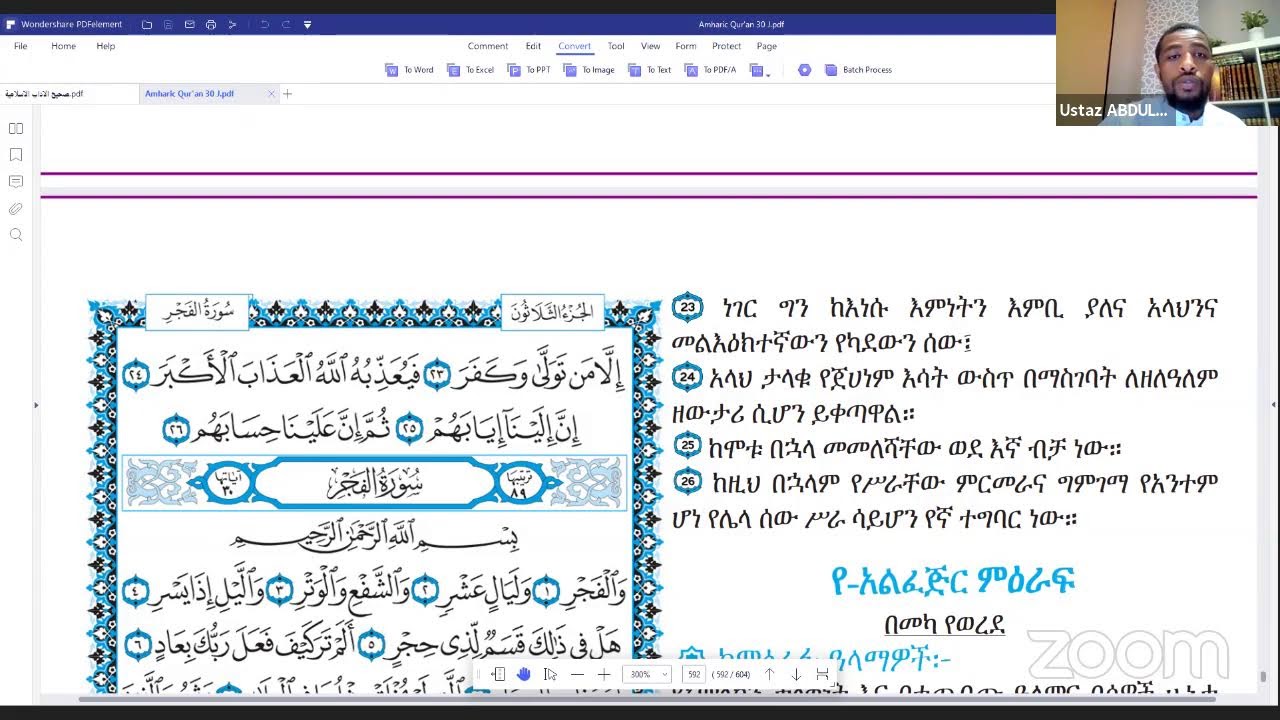Select the Hand pan tool
1280x720 pixels.
pos(524,675)
